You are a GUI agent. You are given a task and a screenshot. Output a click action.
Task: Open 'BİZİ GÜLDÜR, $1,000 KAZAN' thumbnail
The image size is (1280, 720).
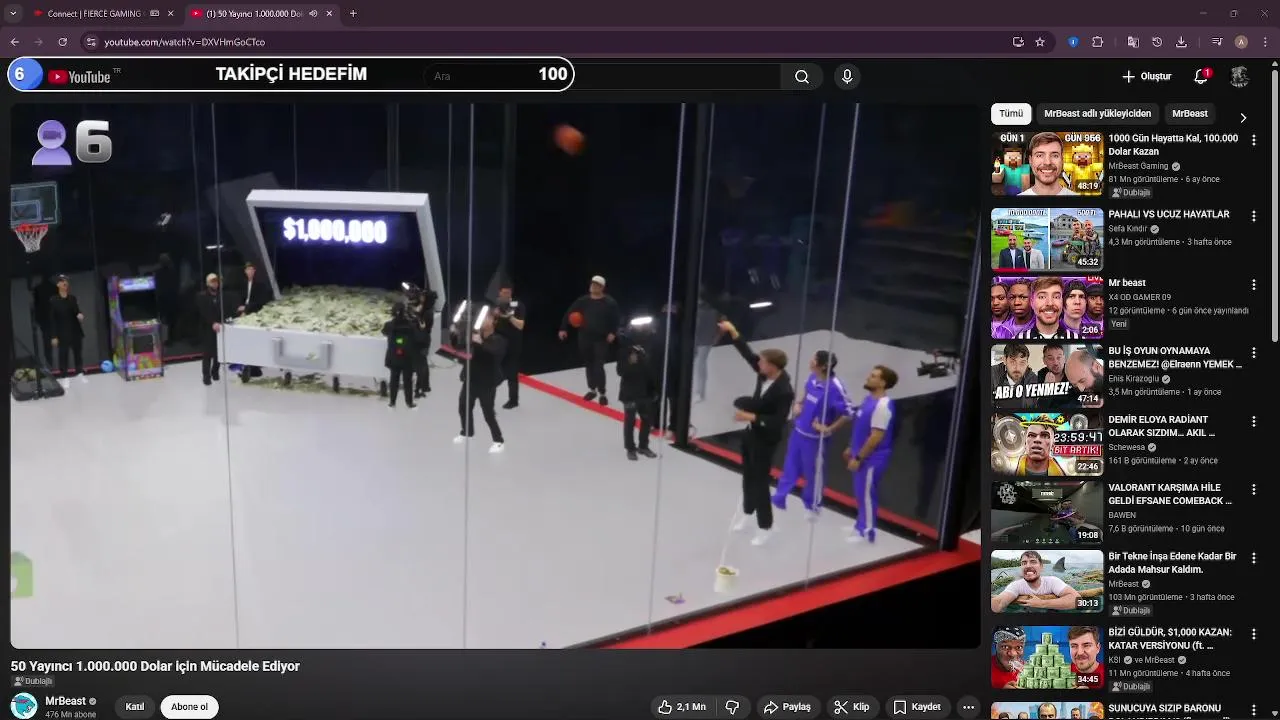tap(1047, 657)
